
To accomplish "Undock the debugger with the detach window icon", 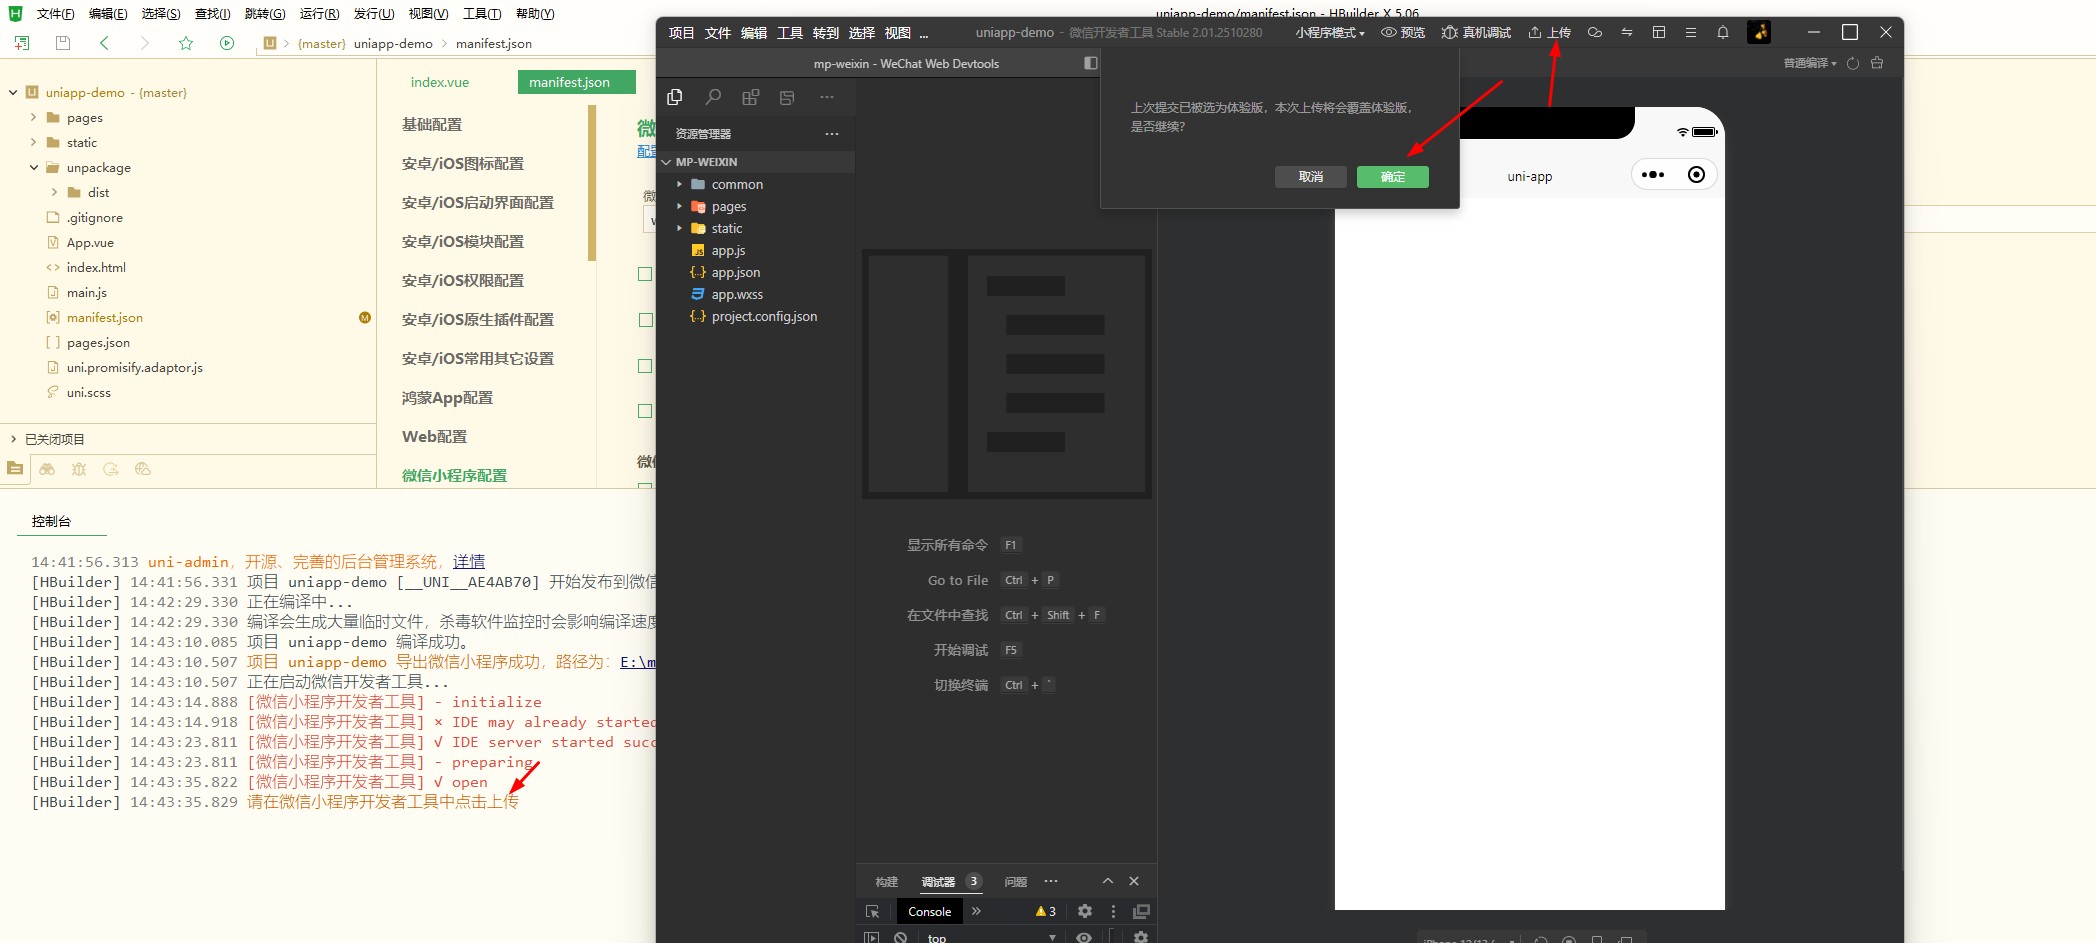I will click(1141, 911).
